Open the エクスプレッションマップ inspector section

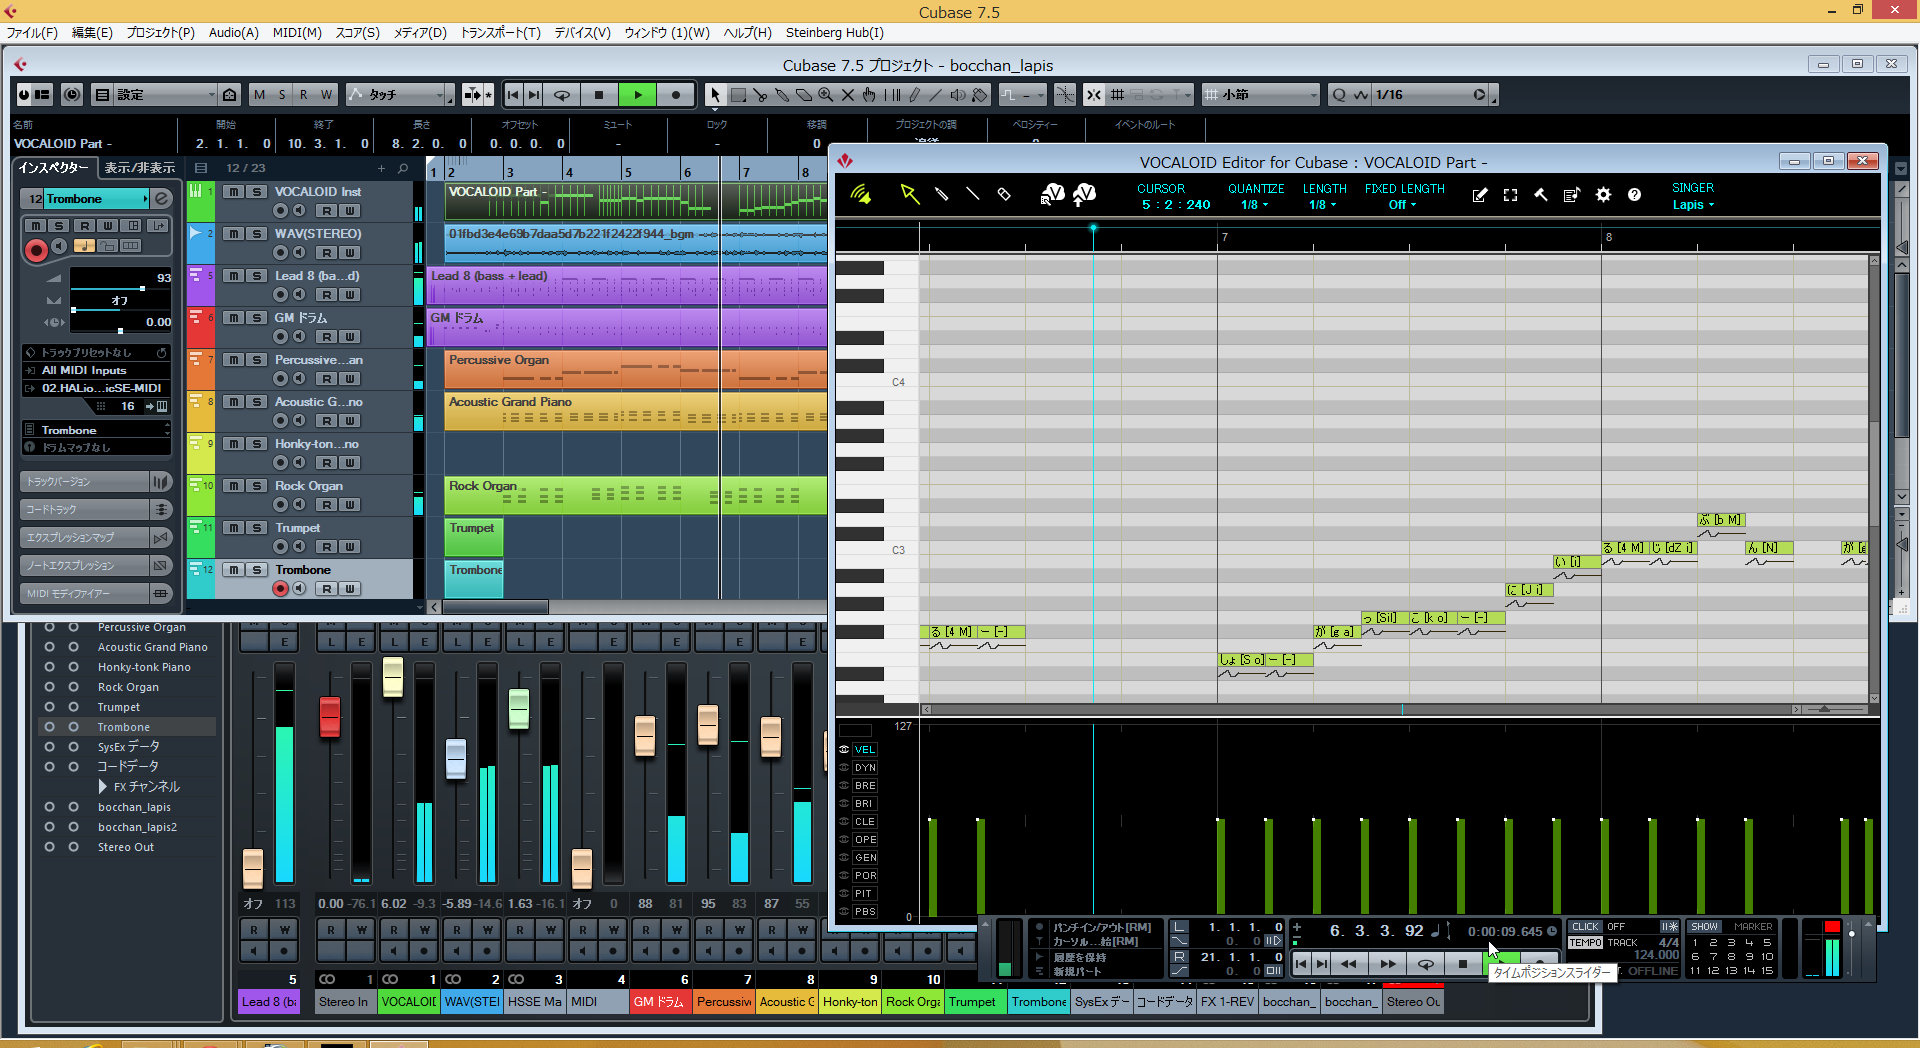[95, 538]
